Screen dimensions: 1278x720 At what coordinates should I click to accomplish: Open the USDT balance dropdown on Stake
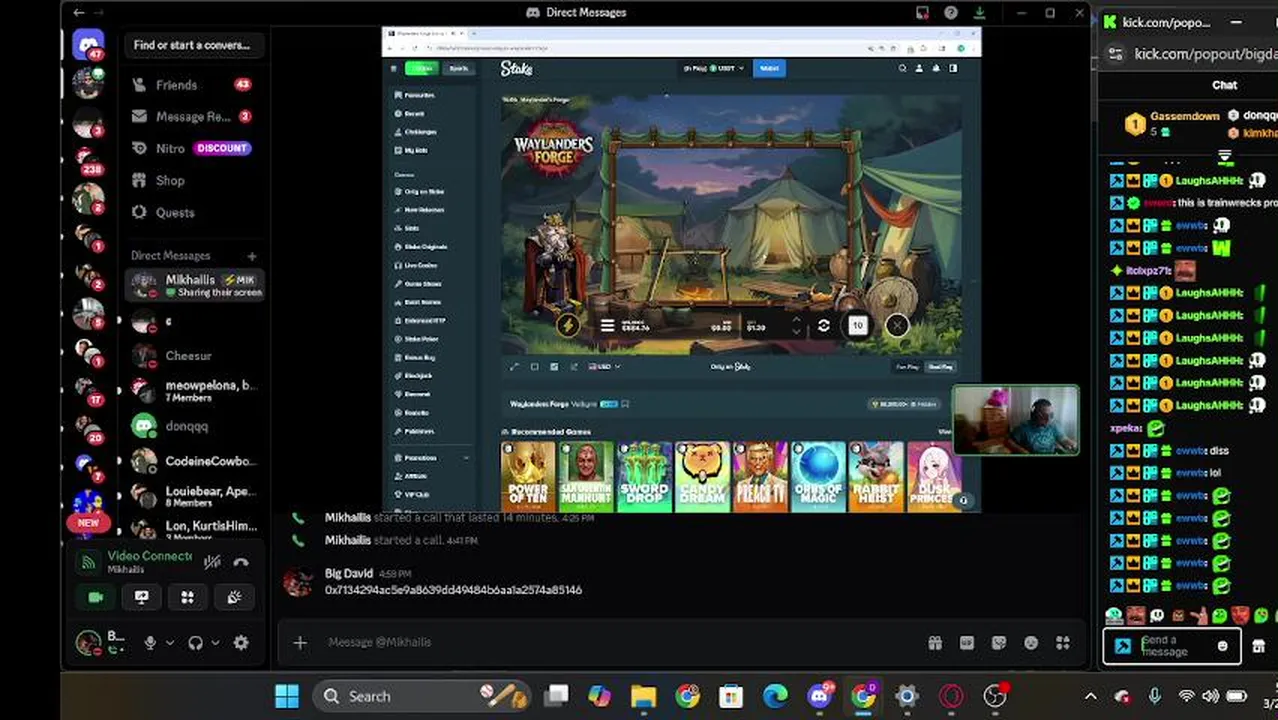(713, 68)
